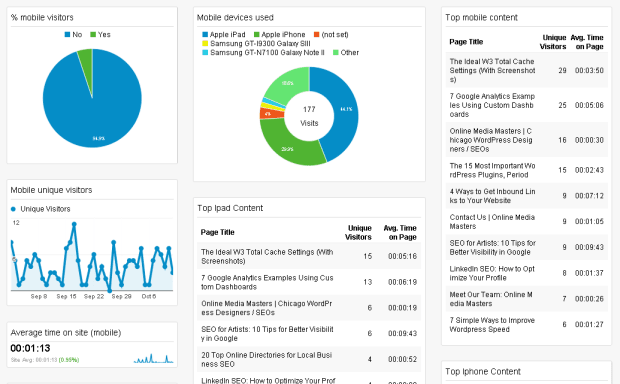Open '20 Top Online Directories for Local Business SEO'
620x384 pixels.
[309, 359]
